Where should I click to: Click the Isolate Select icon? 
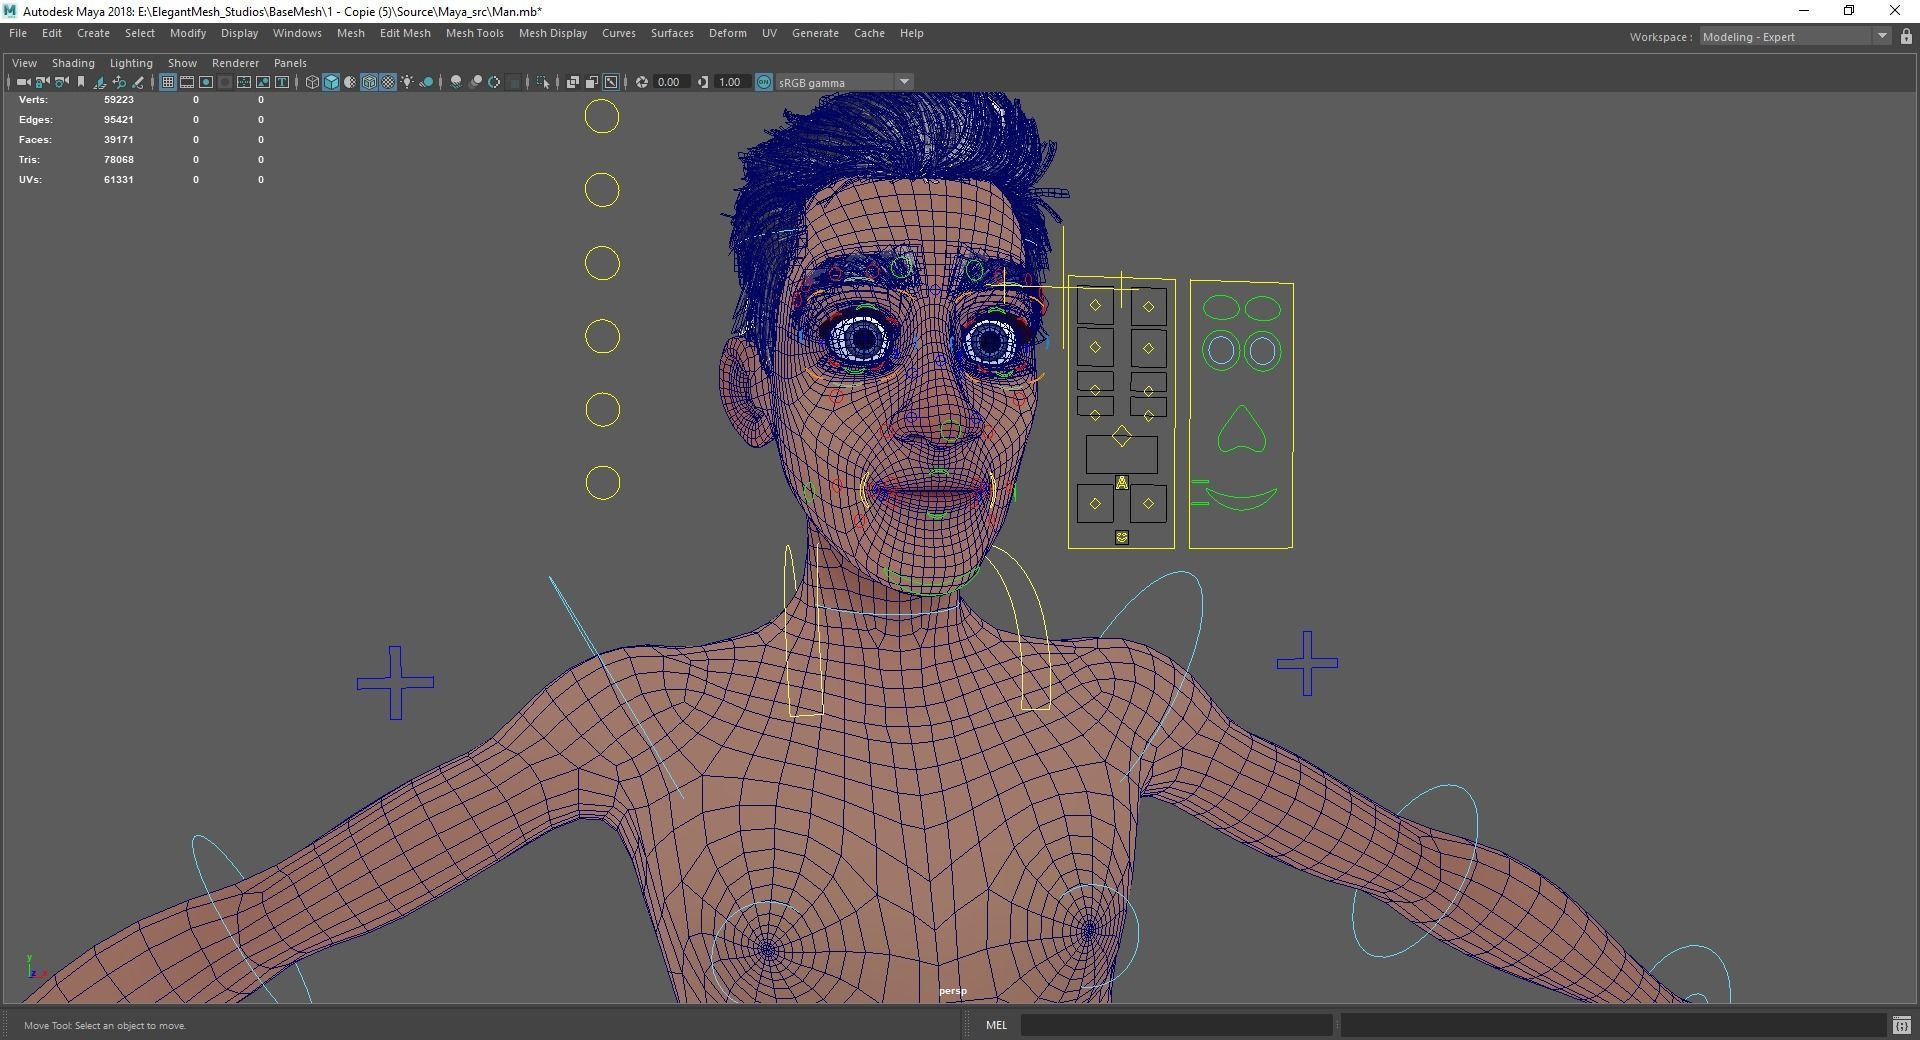coord(543,82)
